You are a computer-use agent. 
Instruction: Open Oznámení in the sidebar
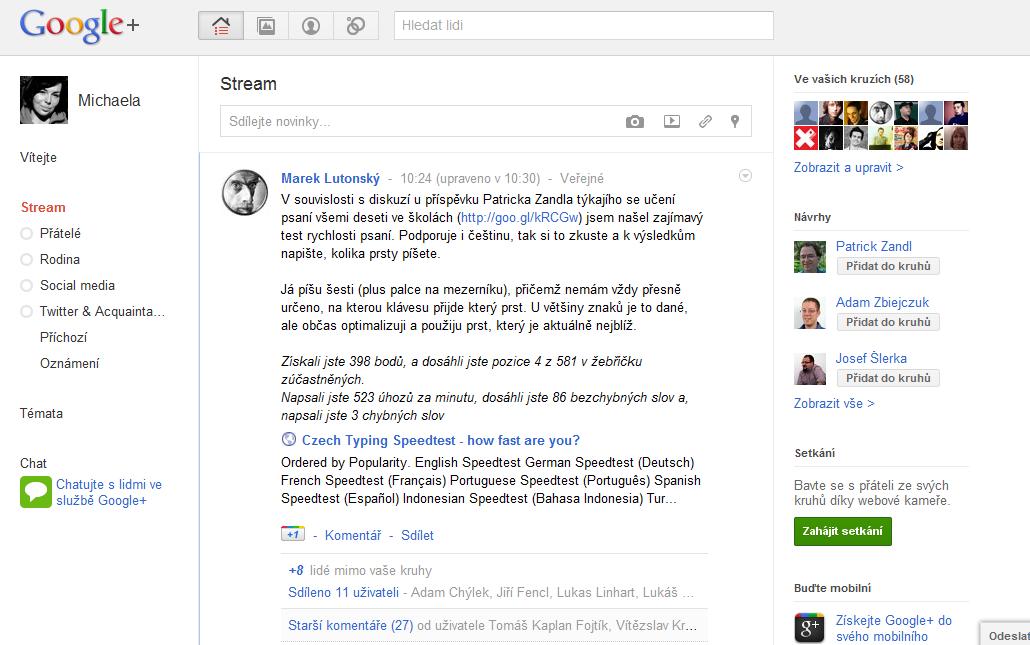[70, 363]
